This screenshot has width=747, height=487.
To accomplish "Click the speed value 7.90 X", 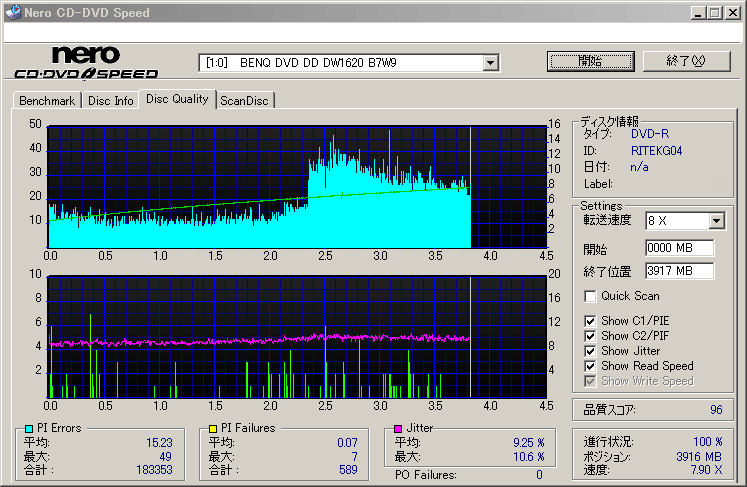I will [707, 470].
